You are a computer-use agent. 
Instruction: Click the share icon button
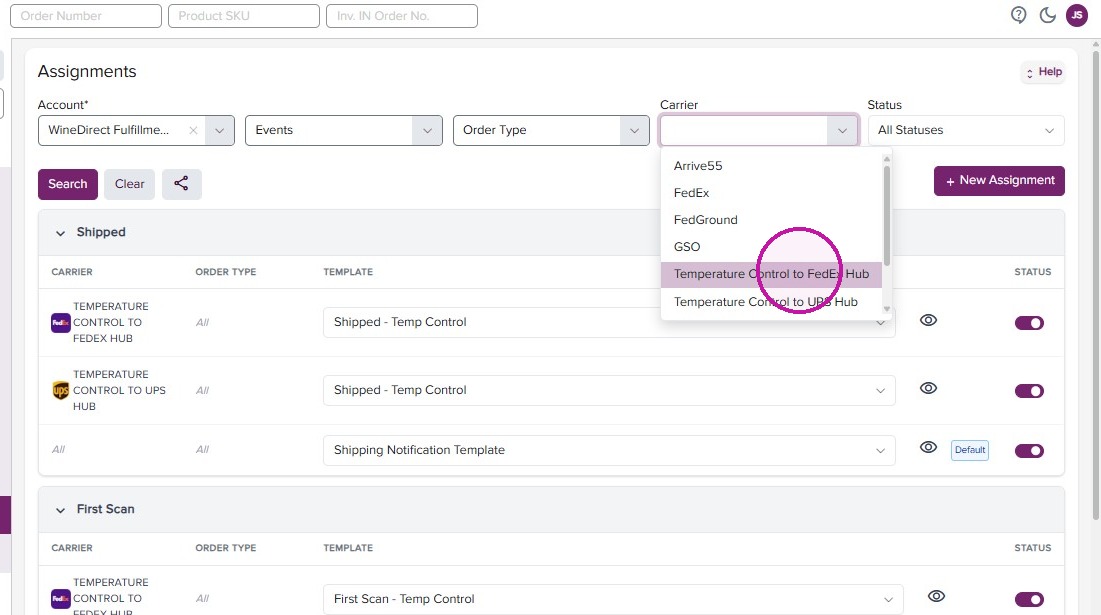[181, 184]
